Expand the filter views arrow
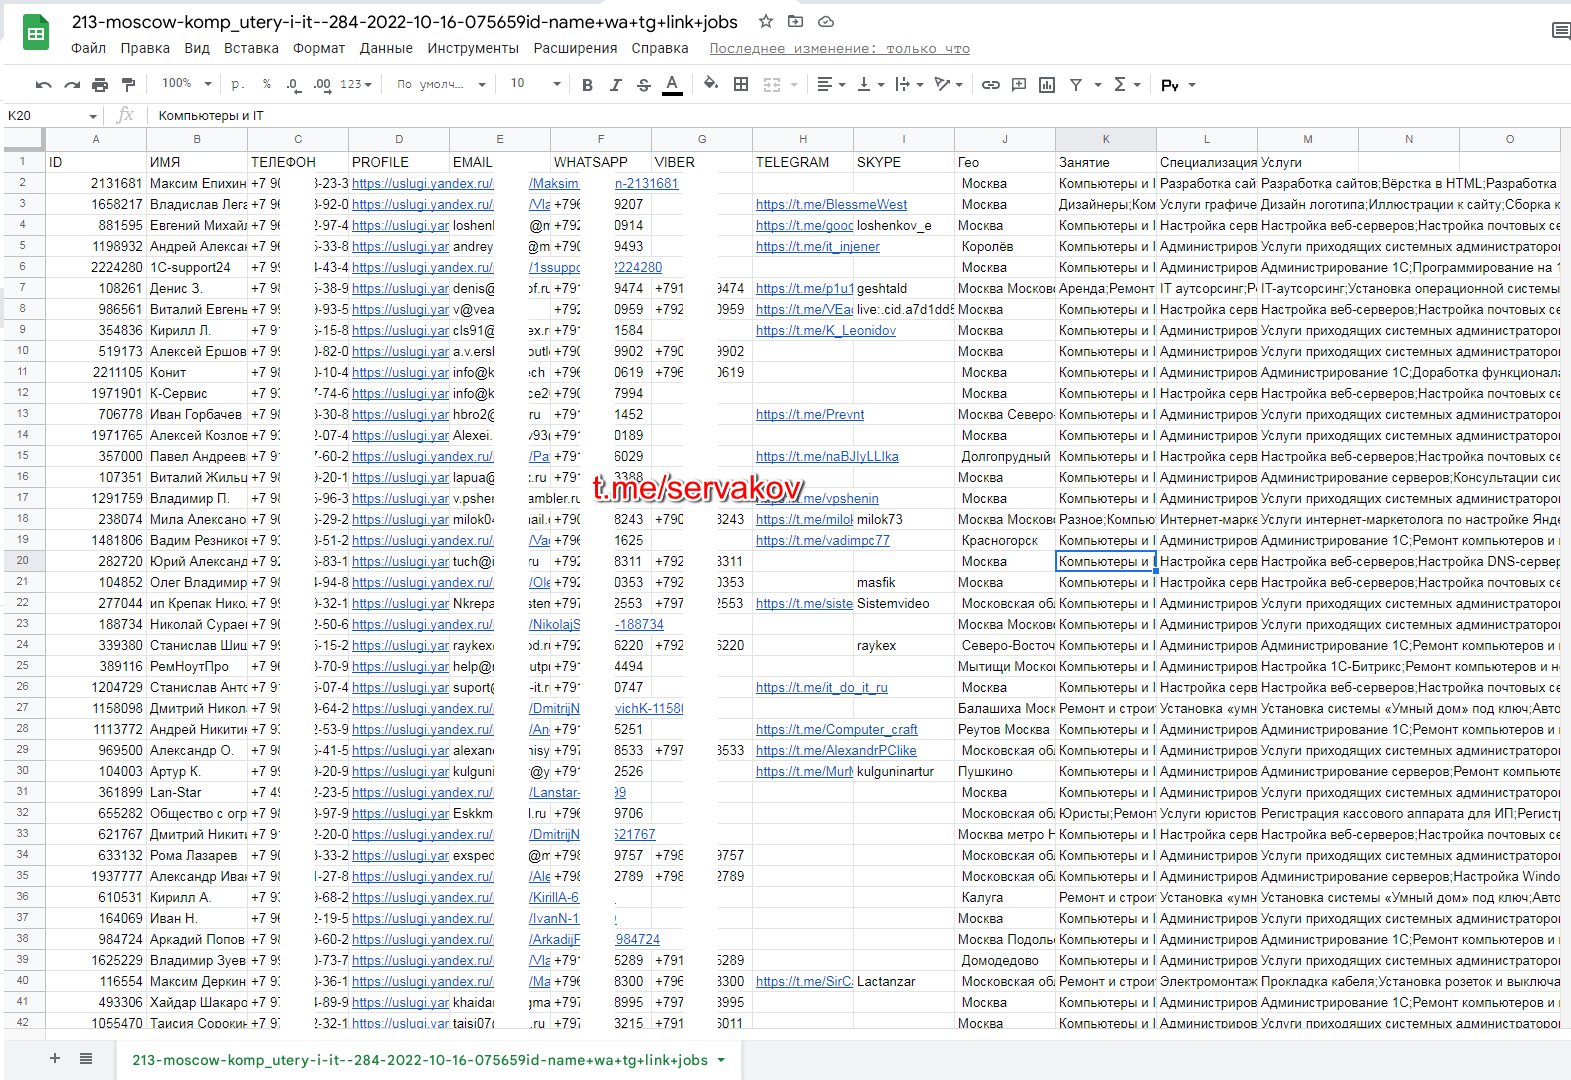 pos(1097,85)
